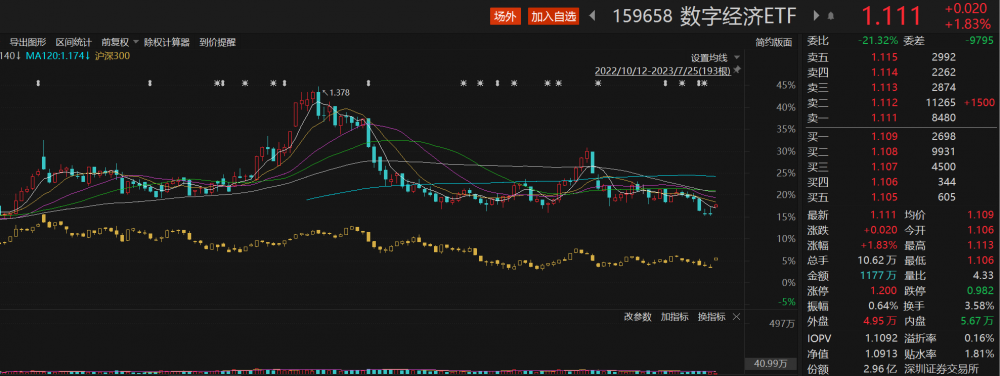Viewport: 1000px width, 376px height.
Task: Click 加指标 to add an indicator
Action: [x=674, y=317]
